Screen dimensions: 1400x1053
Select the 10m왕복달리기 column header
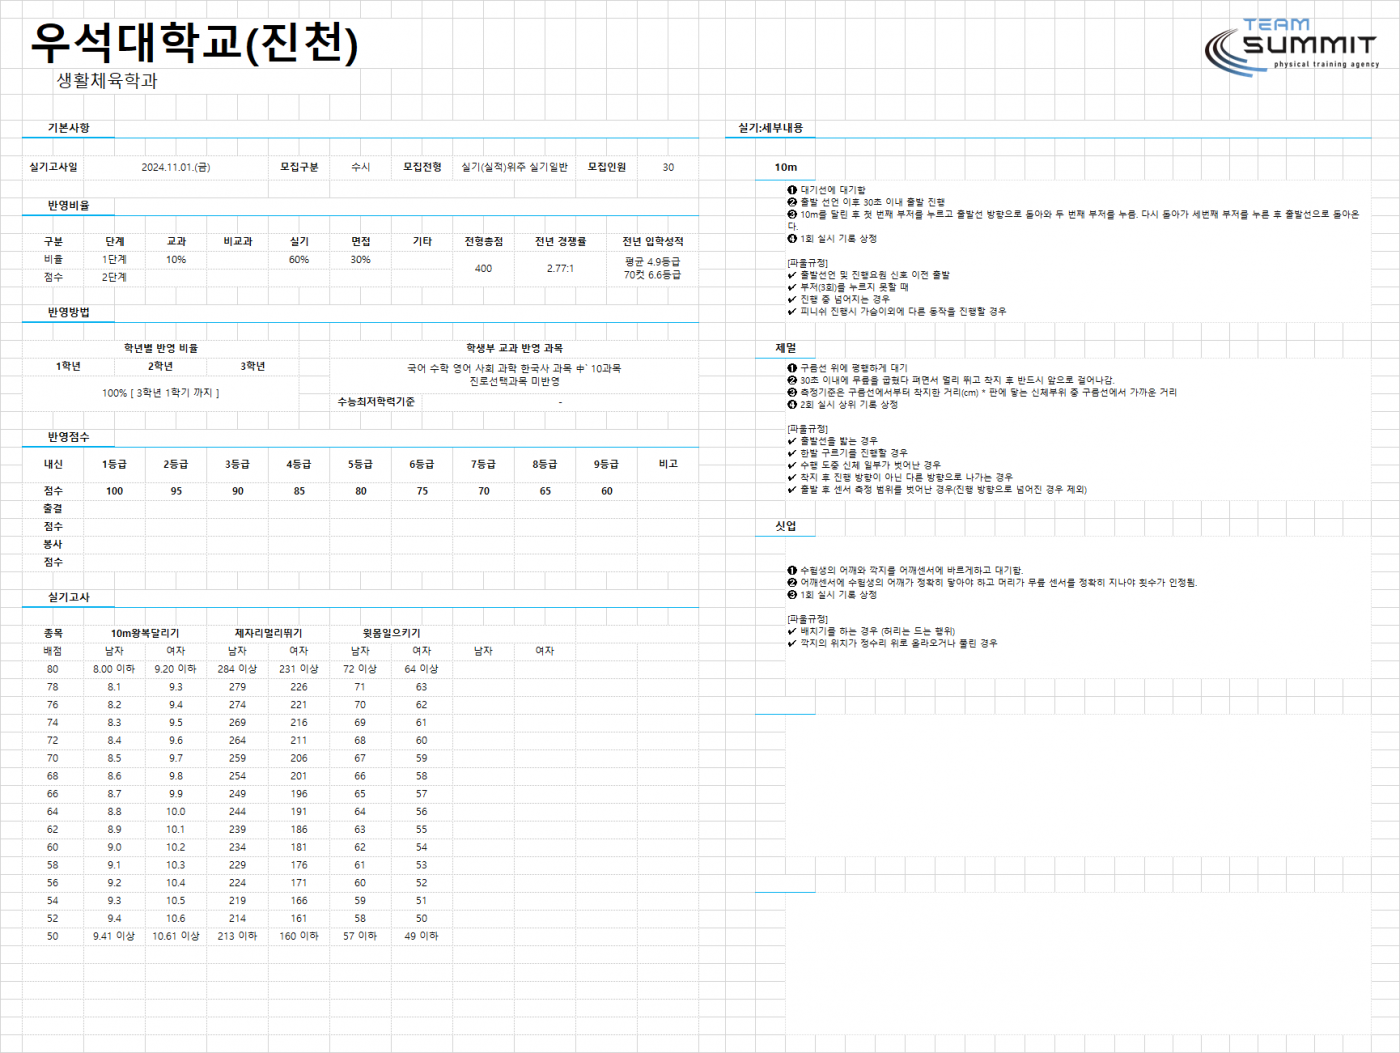[x=145, y=633]
